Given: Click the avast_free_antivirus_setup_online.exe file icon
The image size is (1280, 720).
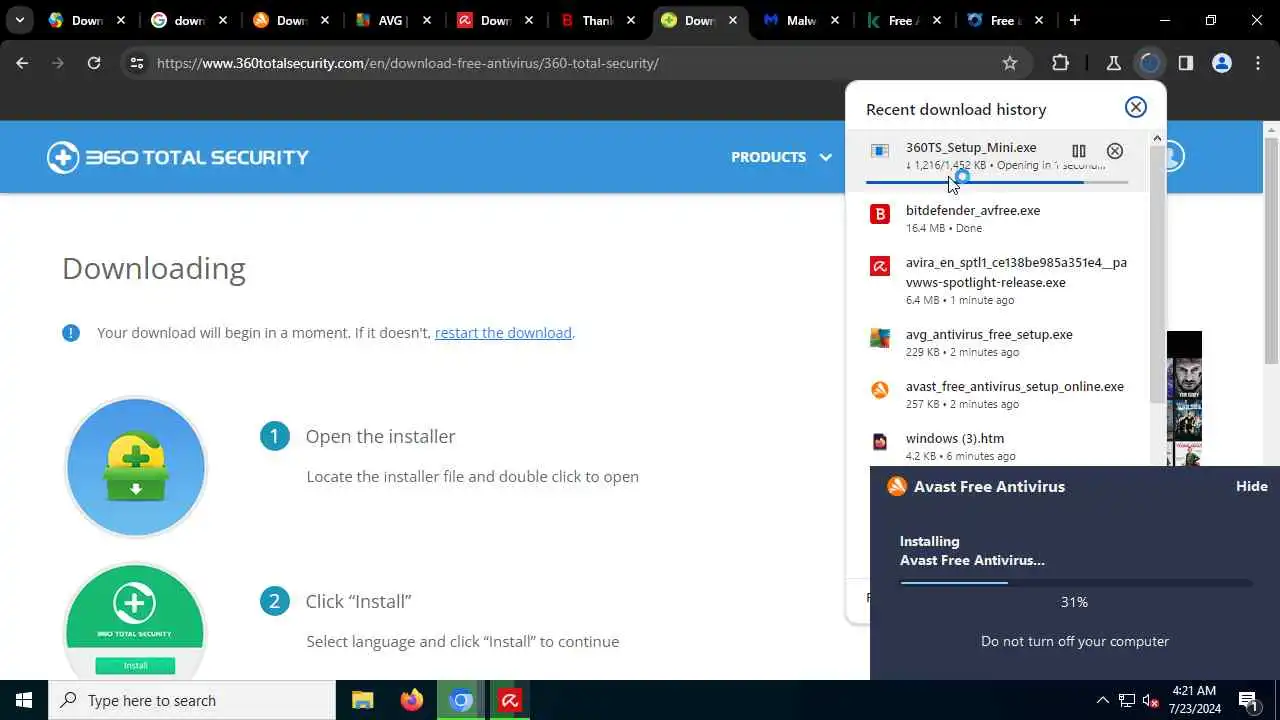Looking at the screenshot, I should coord(880,390).
